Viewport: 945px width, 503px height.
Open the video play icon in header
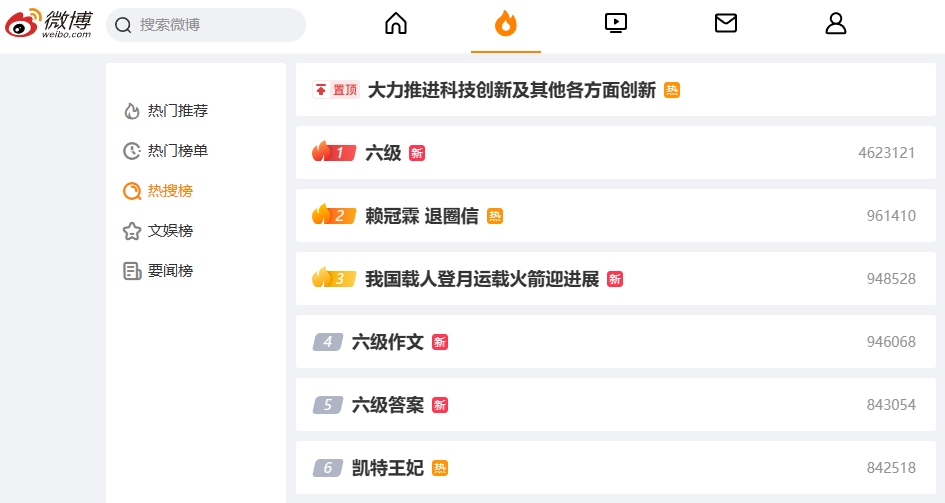pos(615,23)
